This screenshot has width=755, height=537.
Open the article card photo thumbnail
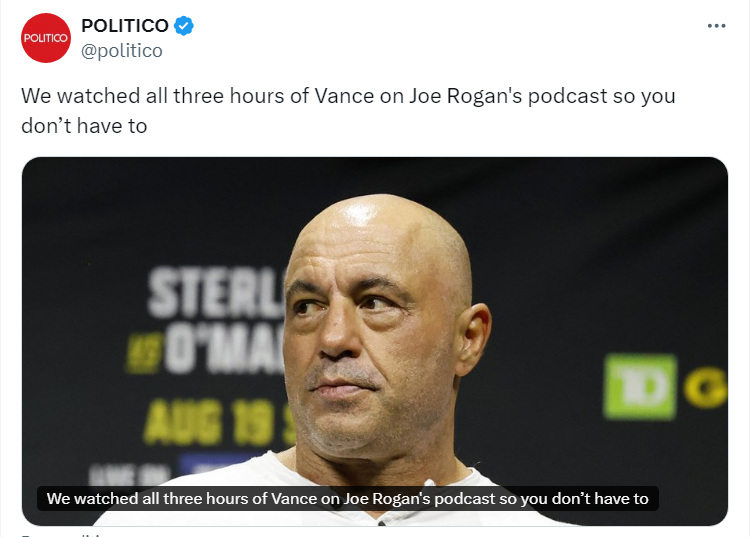click(375, 341)
